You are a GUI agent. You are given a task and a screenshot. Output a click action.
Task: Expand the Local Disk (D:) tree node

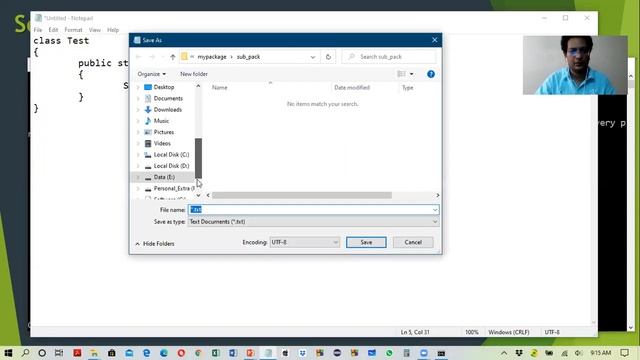coord(138,166)
